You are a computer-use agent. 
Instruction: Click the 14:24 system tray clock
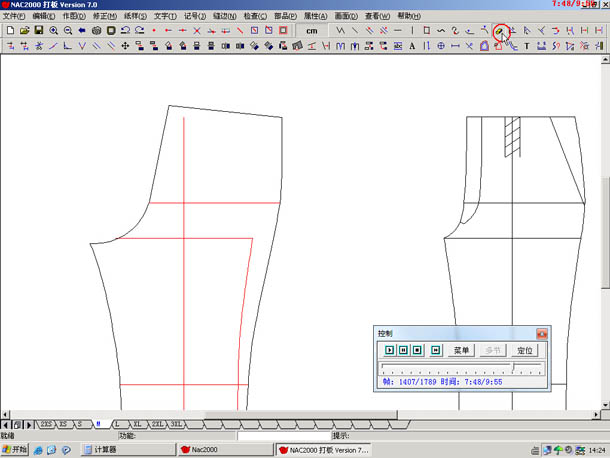point(597,450)
